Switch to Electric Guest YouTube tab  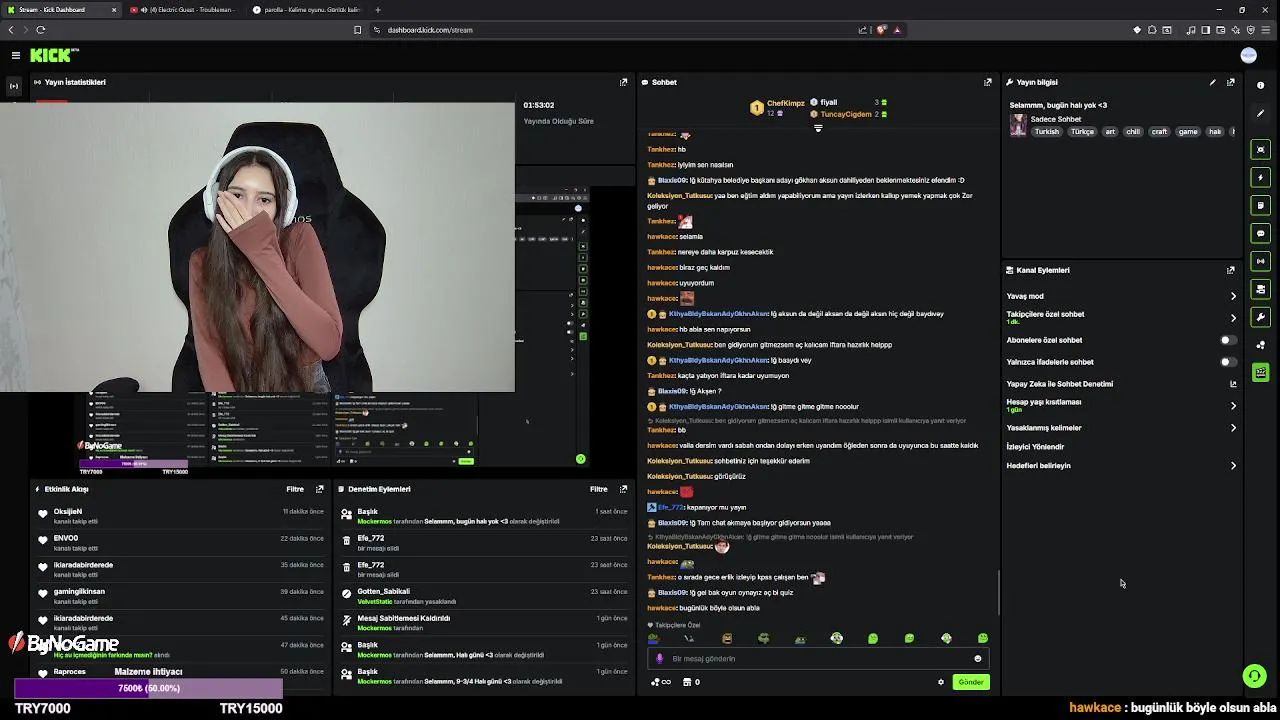tap(183, 10)
